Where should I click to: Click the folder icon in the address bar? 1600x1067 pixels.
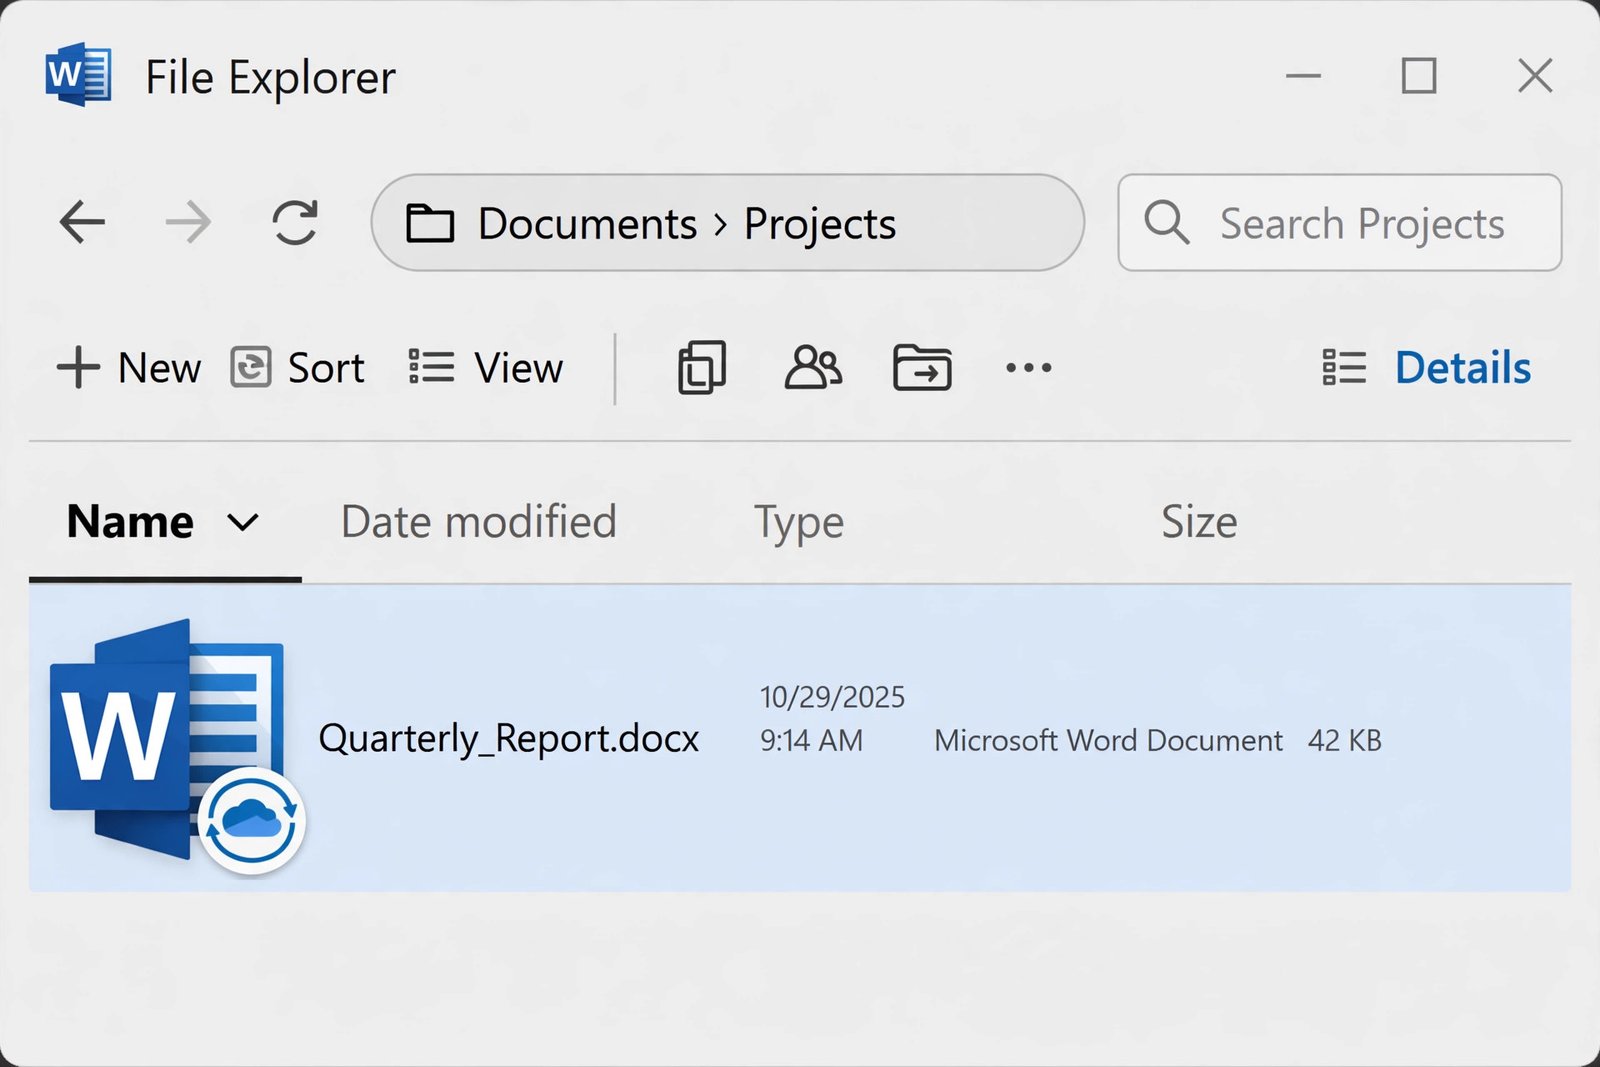coord(430,223)
